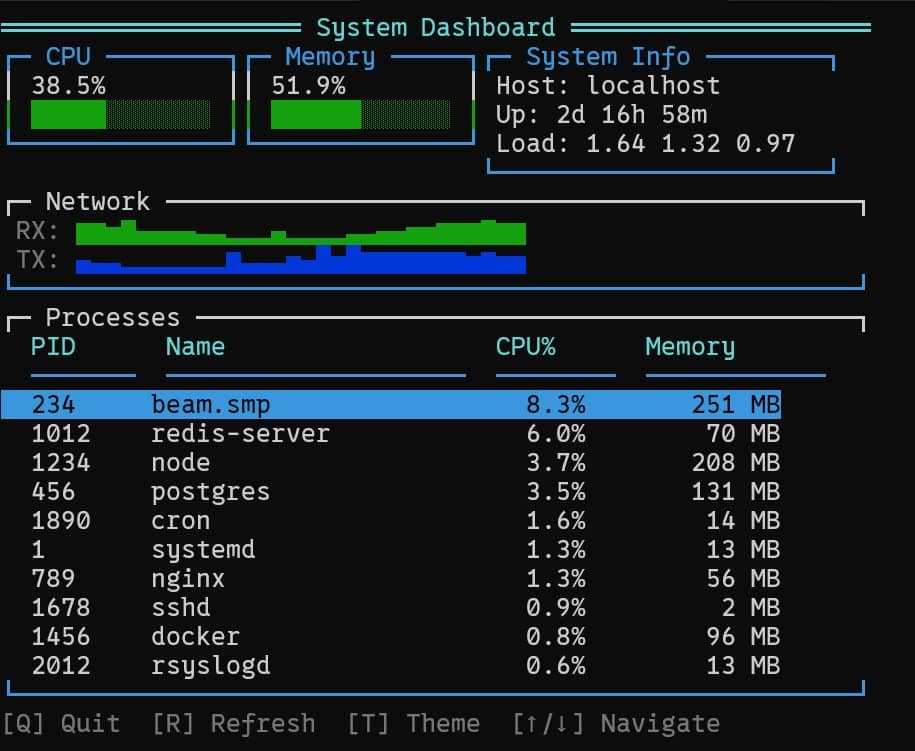Sort processes by the PID column

coord(53,347)
